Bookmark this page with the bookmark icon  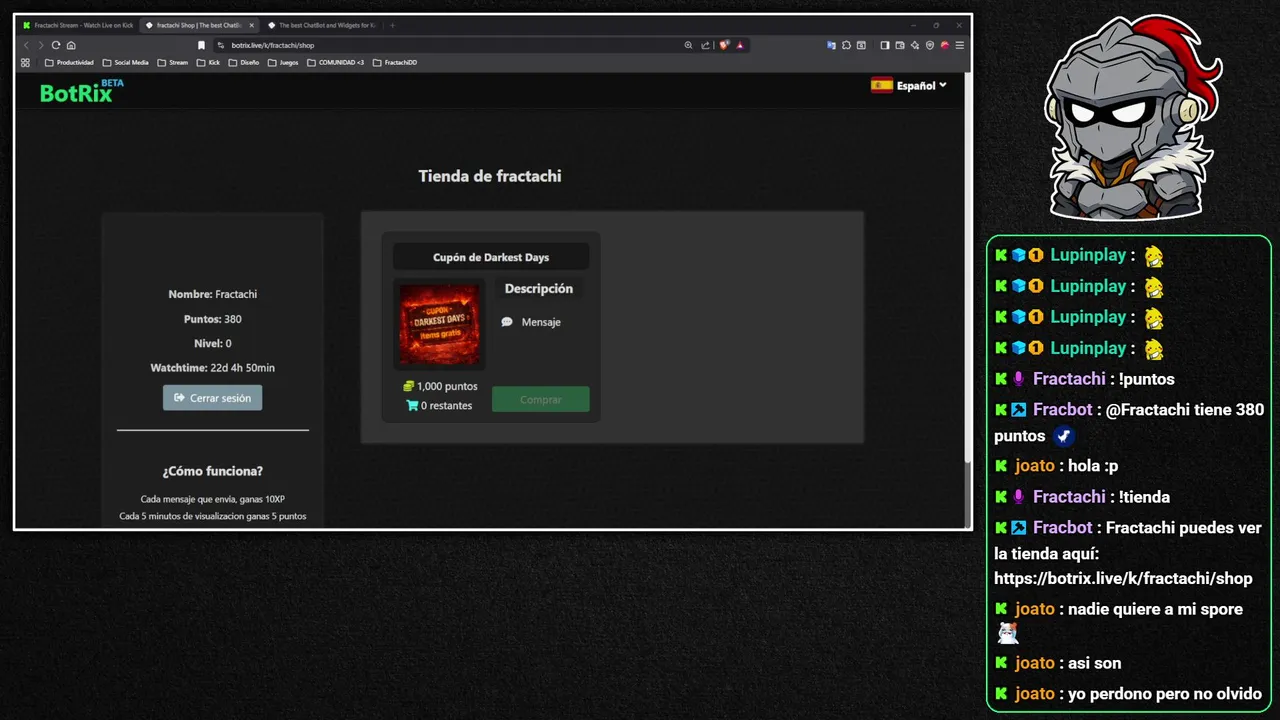(x=201, y=45)
